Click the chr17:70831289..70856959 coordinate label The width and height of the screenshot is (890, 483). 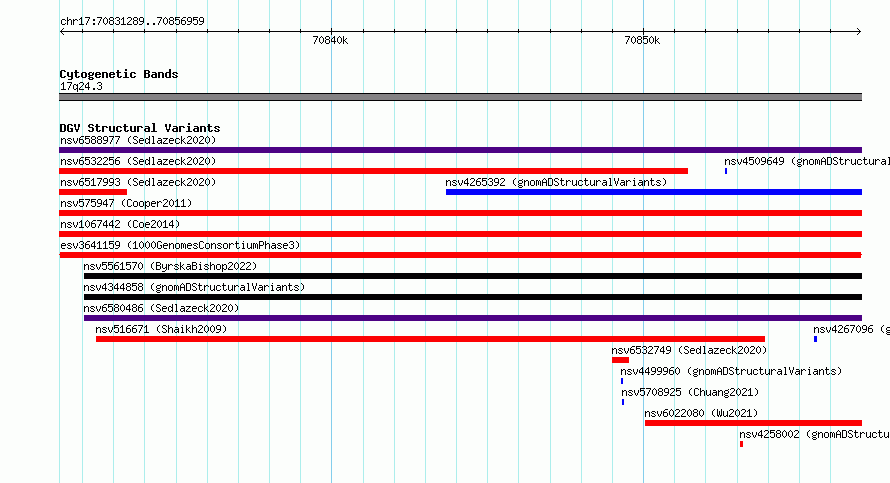132,21
